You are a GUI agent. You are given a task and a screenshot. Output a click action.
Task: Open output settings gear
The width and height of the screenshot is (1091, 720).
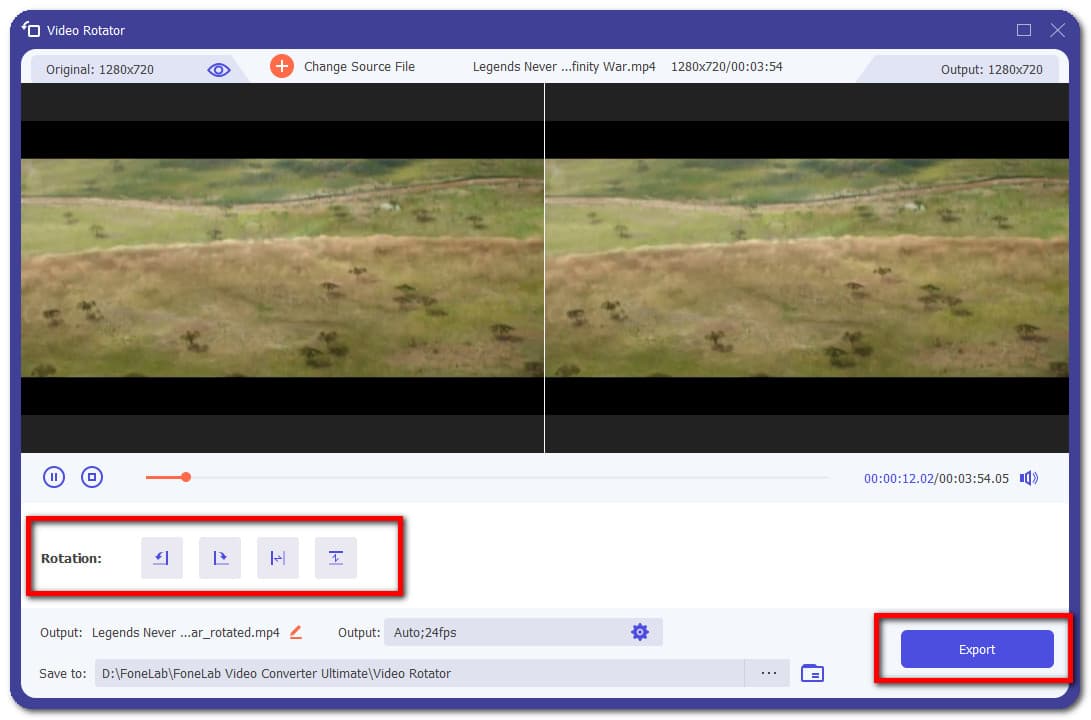point(639,632)
